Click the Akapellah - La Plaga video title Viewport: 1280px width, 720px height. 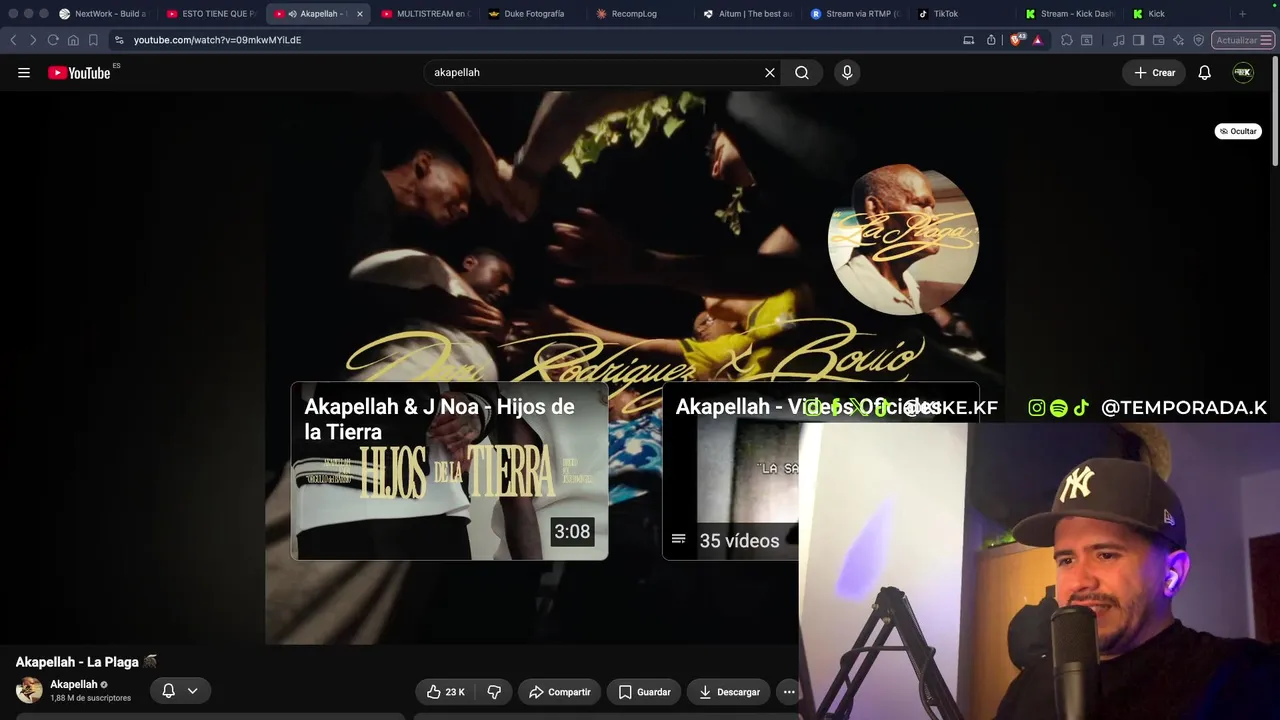coord(86,662)
